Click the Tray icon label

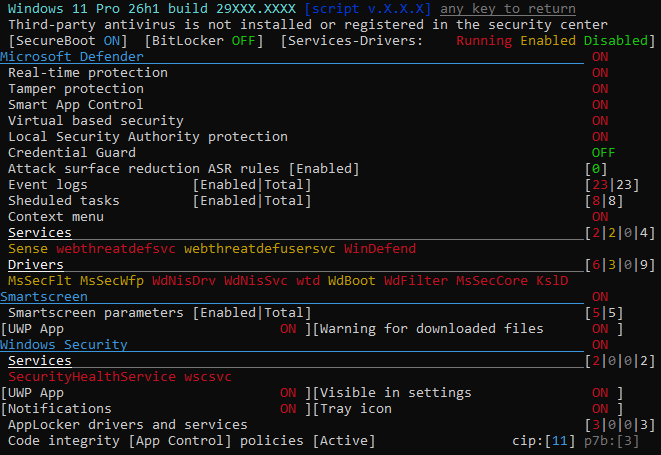(355, 409)
